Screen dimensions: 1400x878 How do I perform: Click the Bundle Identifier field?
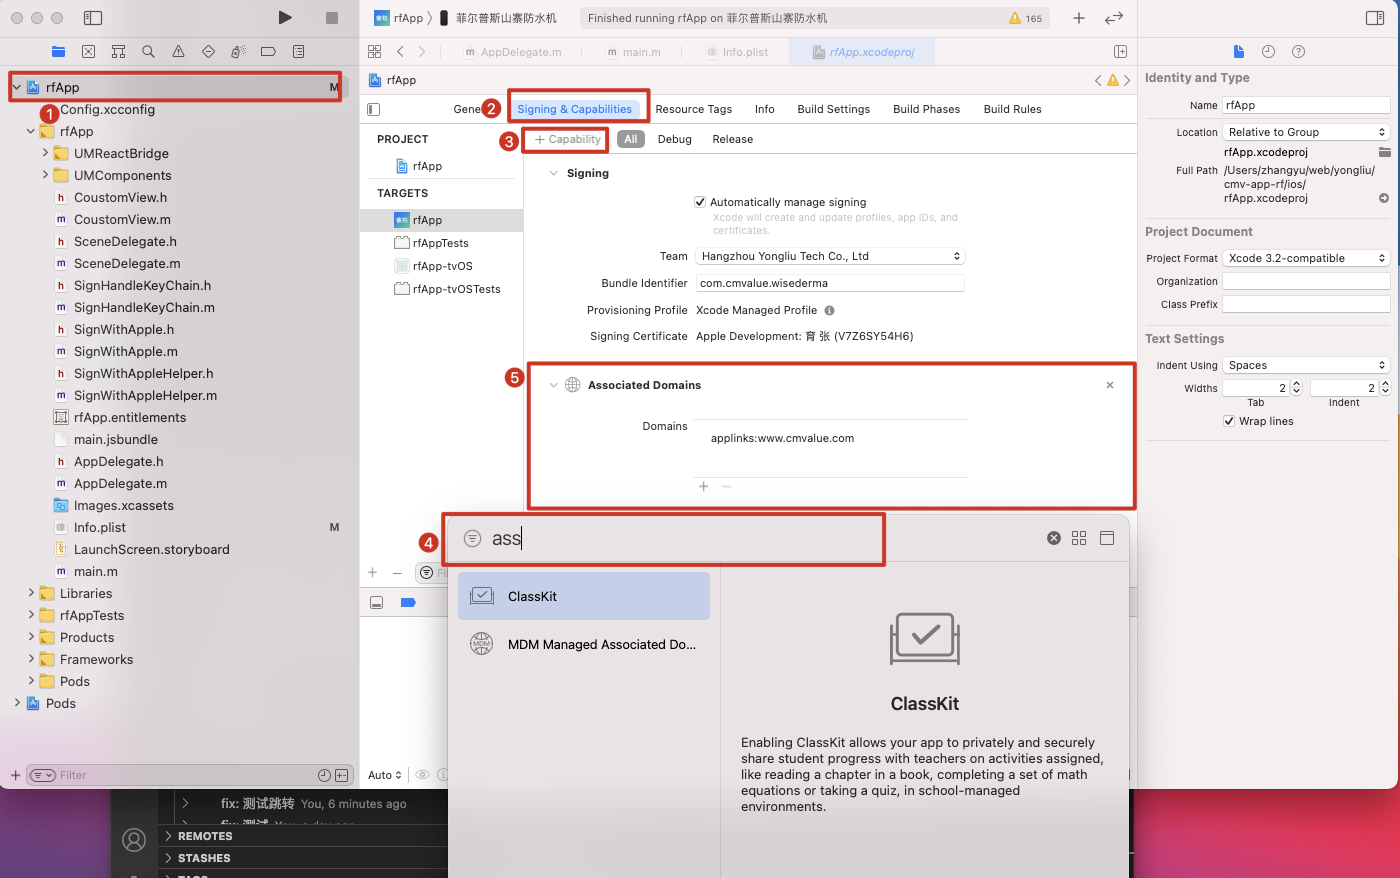click(830, 283)
